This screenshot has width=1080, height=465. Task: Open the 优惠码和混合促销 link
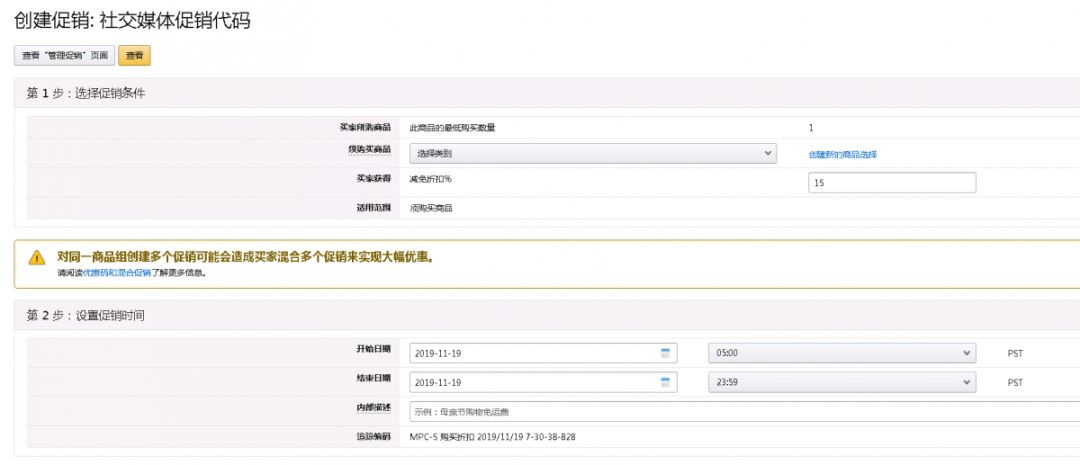(x=117, y=272)
